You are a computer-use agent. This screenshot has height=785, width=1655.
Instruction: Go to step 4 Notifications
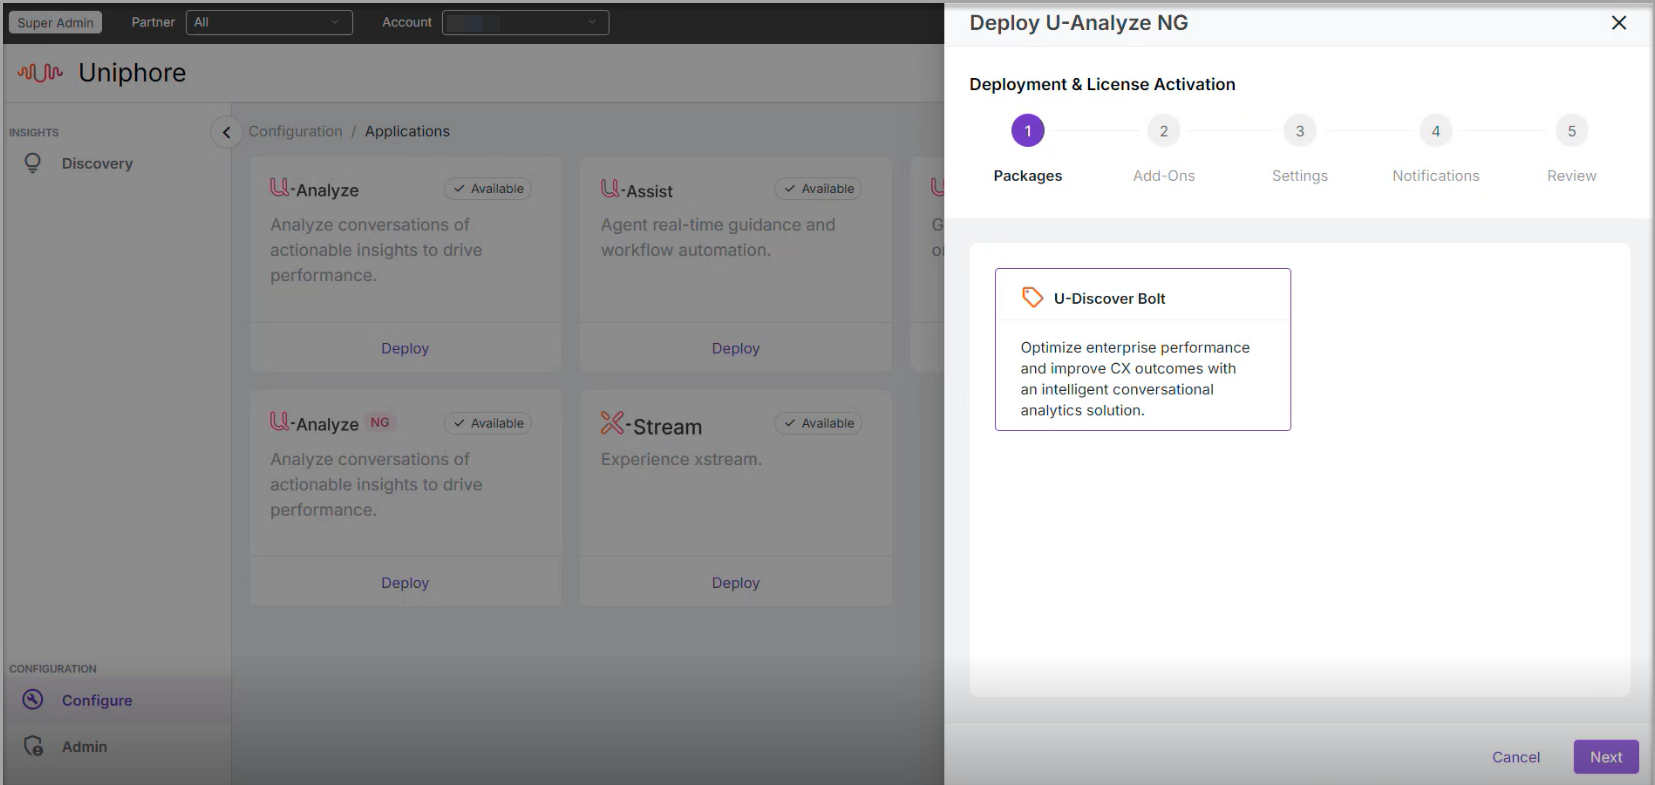(x=1436, y=131)
